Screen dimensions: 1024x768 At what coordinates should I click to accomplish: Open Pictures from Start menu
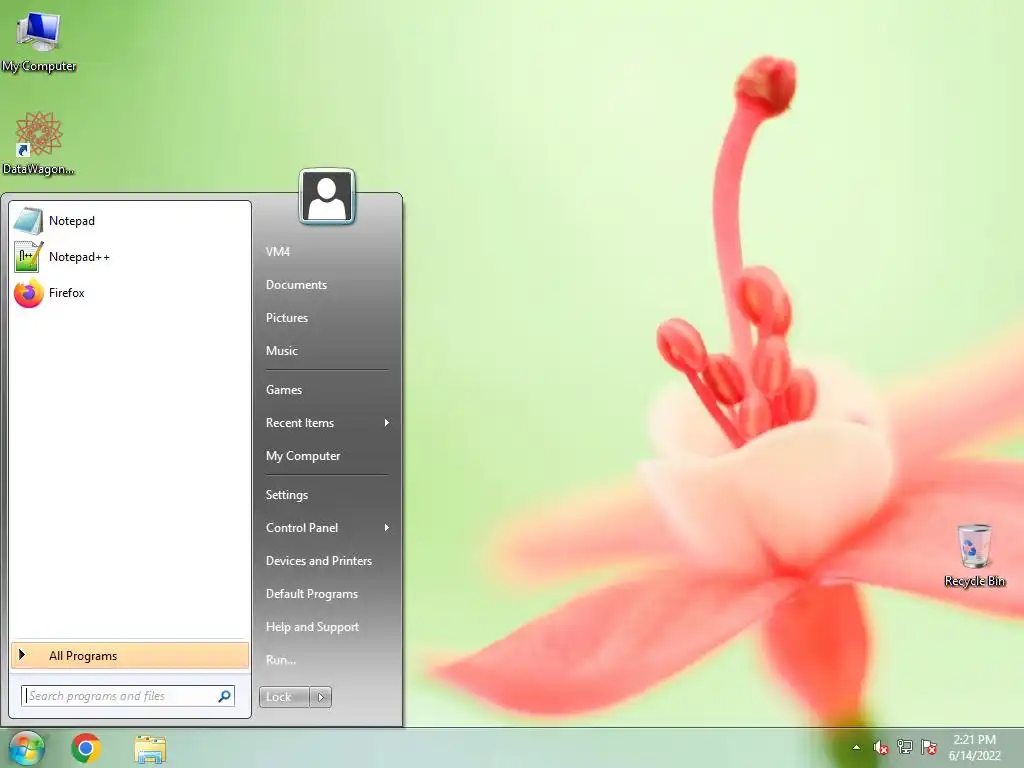287,317
